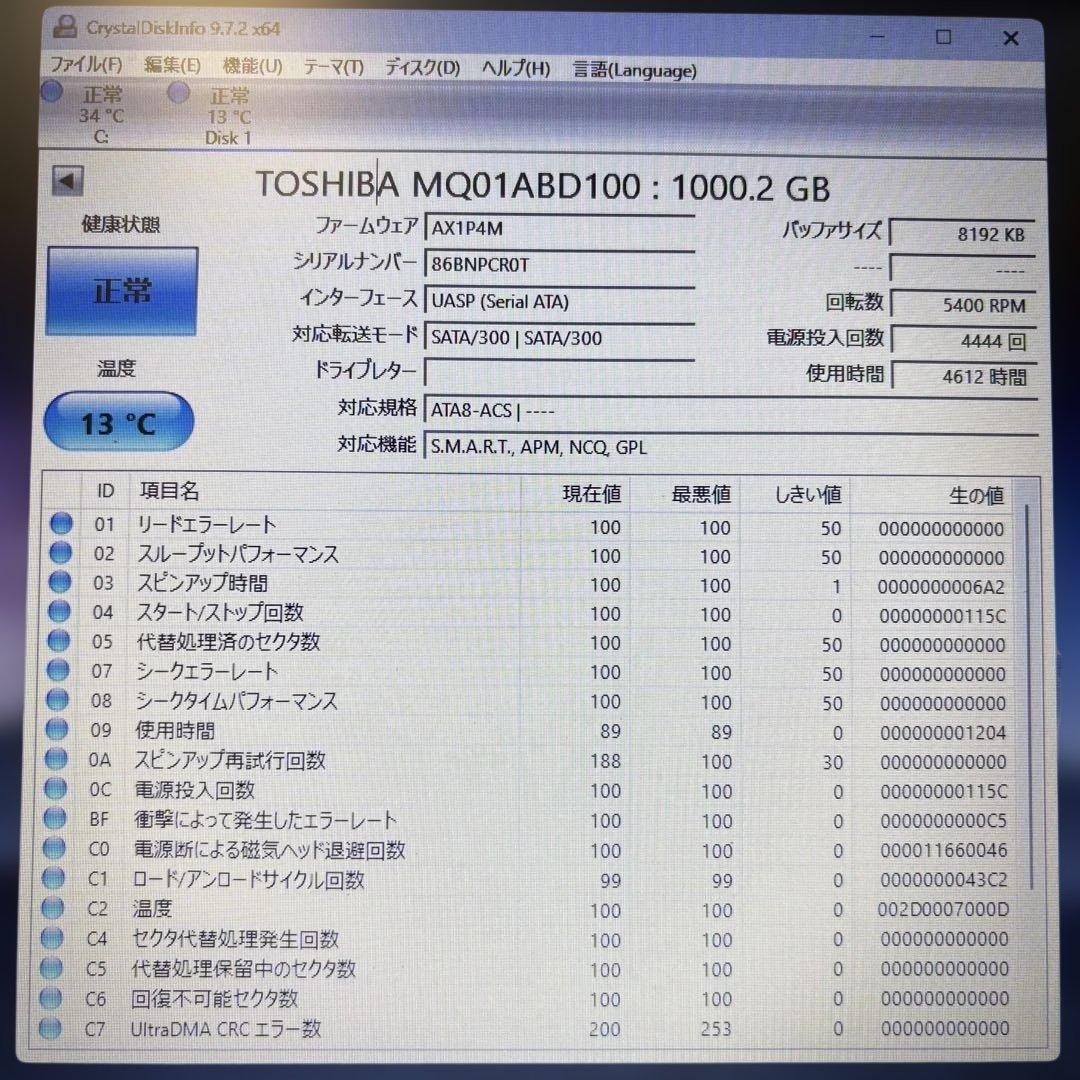Click the status icon for row 09 使用時間
This screenshot has height=1080, width=1080.
pos(56,729)
